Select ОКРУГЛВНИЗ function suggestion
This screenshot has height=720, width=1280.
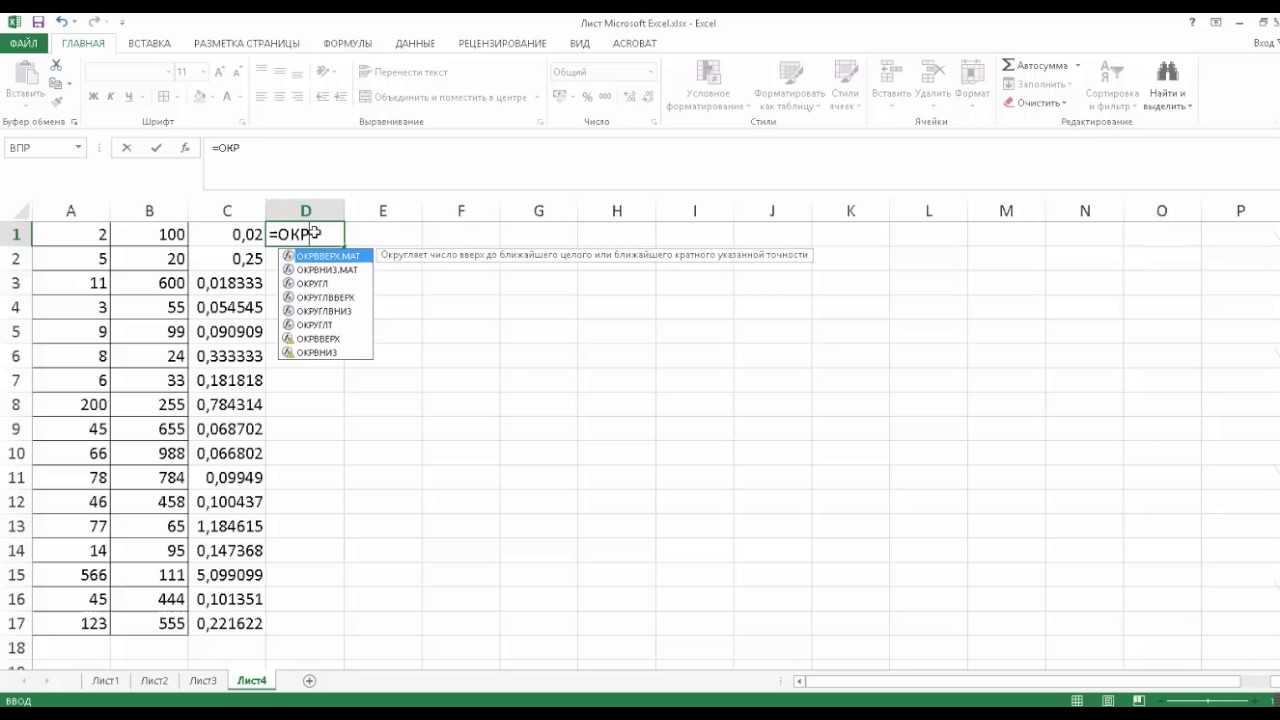click(326, 311)
